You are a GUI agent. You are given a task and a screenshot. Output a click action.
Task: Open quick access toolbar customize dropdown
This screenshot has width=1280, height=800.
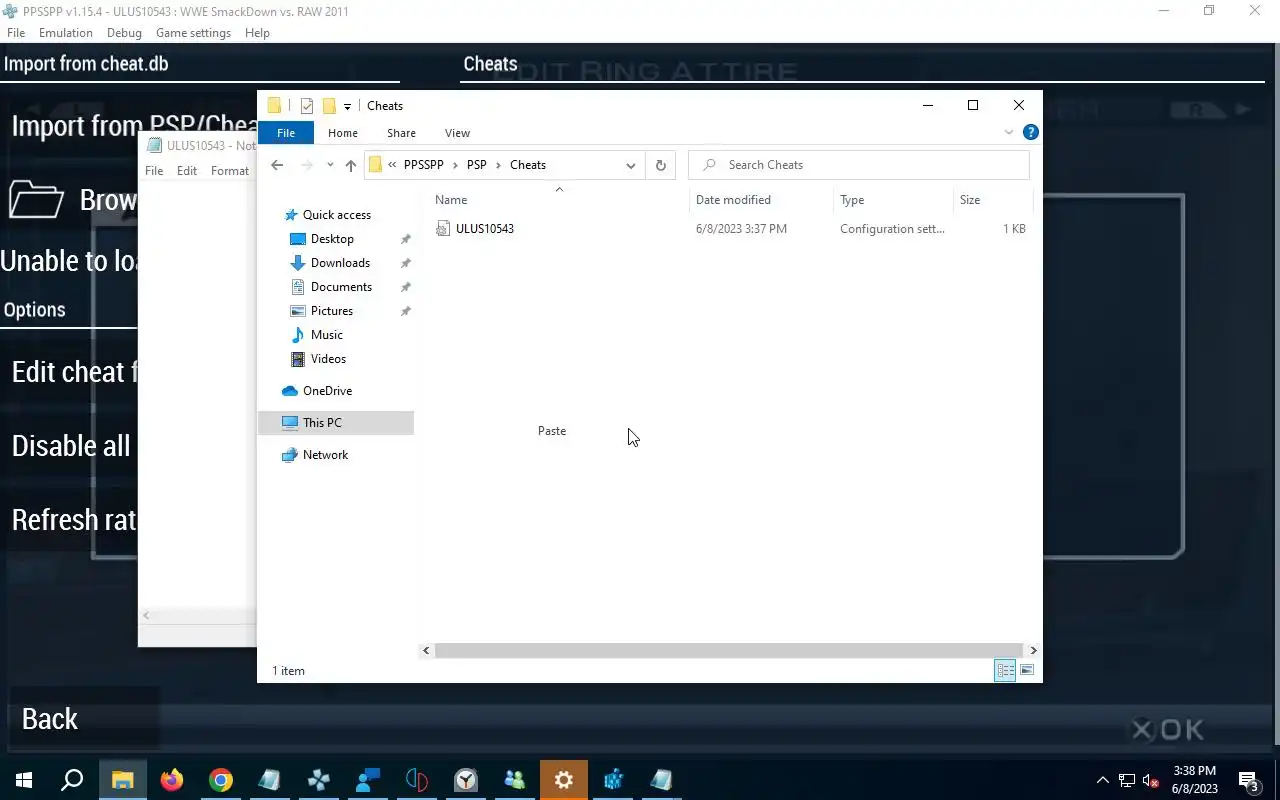347,106
